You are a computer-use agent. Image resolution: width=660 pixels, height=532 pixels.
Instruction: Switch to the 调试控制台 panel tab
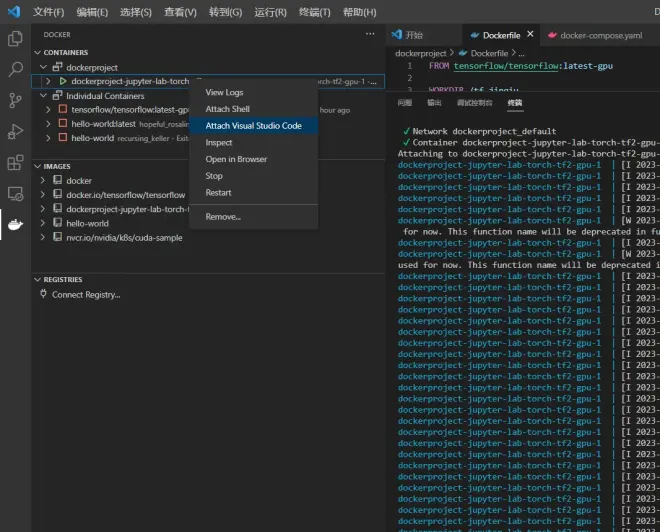[474, 102]
